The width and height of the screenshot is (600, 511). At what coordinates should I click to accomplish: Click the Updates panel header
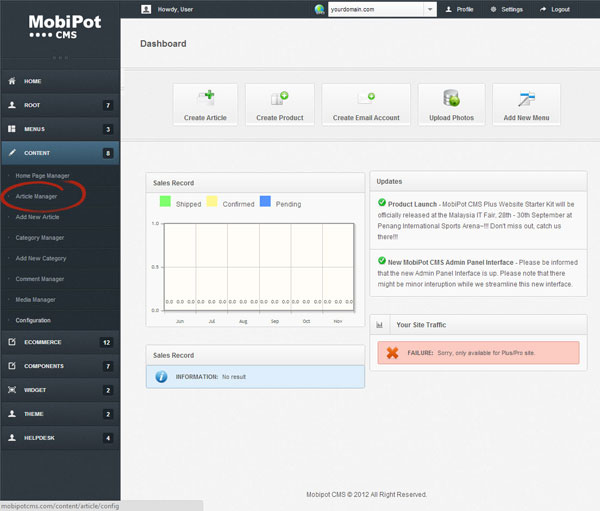coord(478,181)
